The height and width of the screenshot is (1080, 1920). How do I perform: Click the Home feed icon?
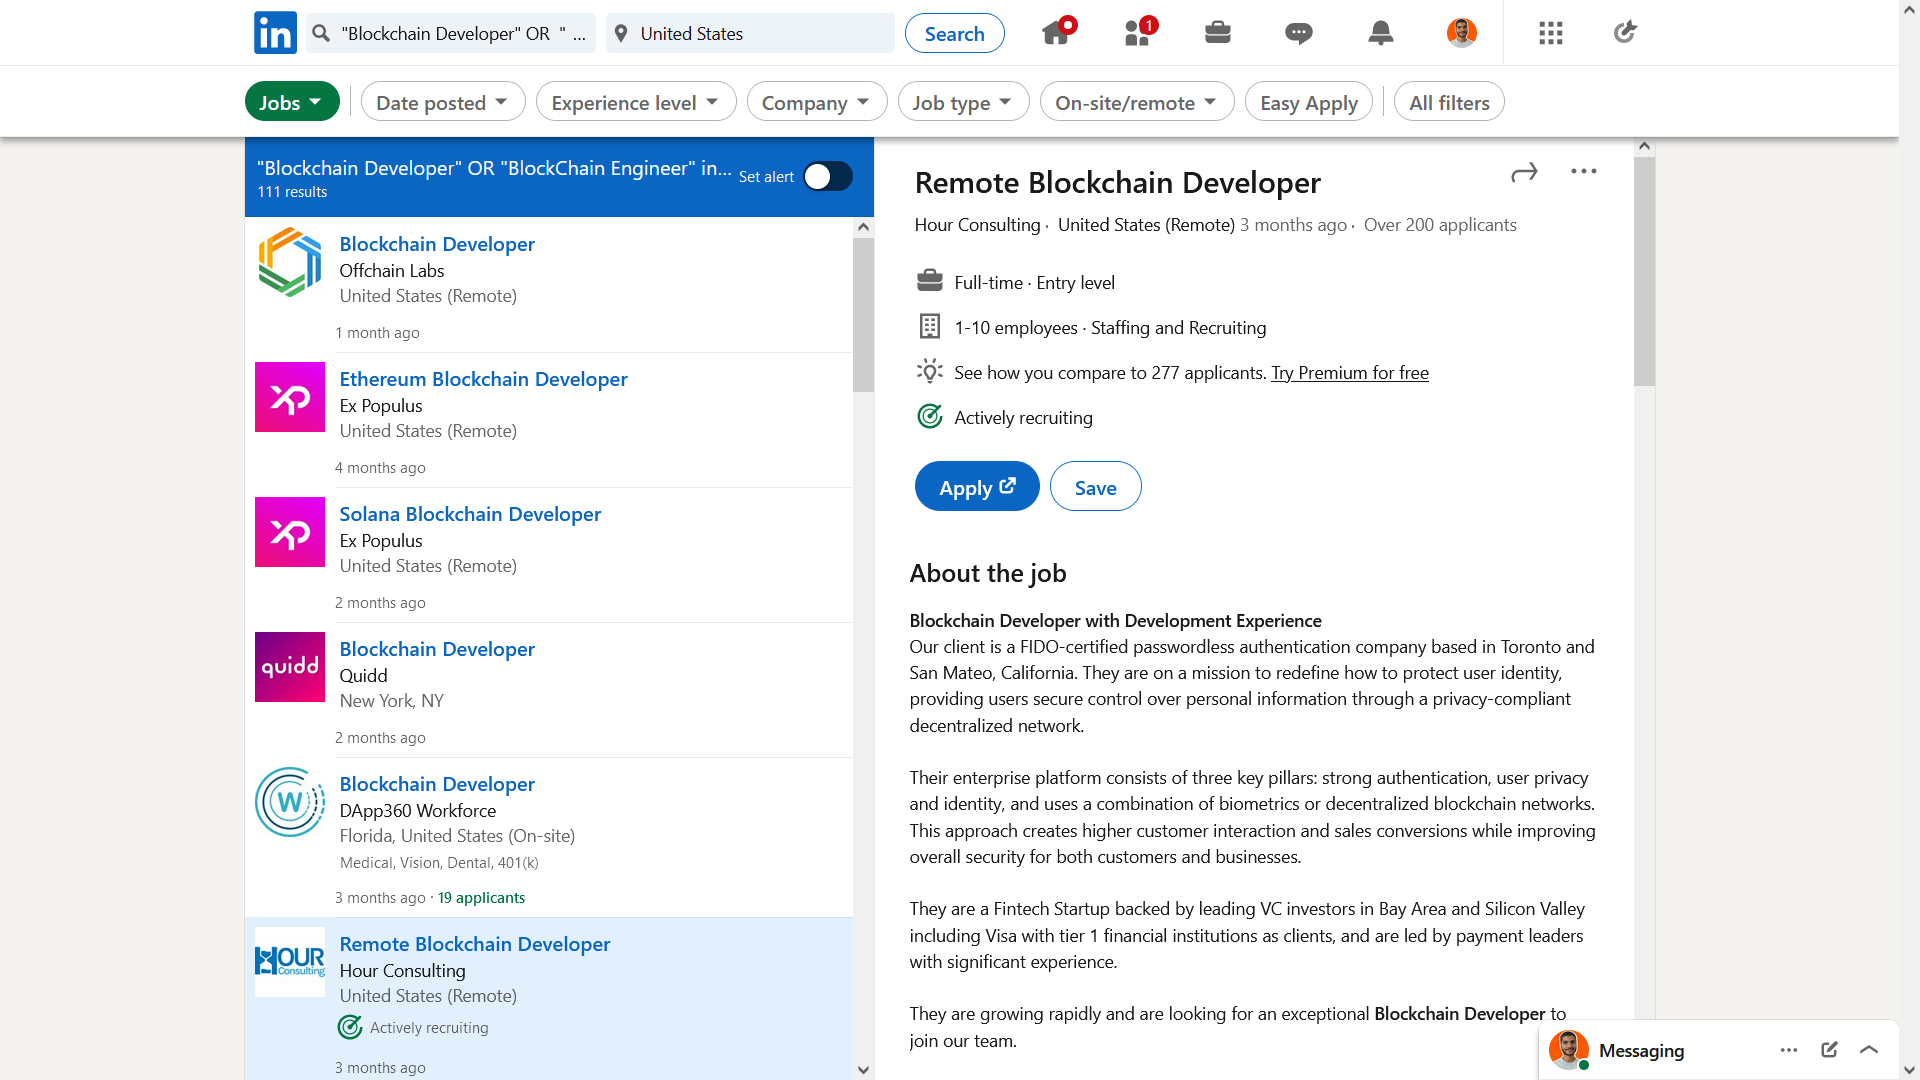coord(1055,33)
